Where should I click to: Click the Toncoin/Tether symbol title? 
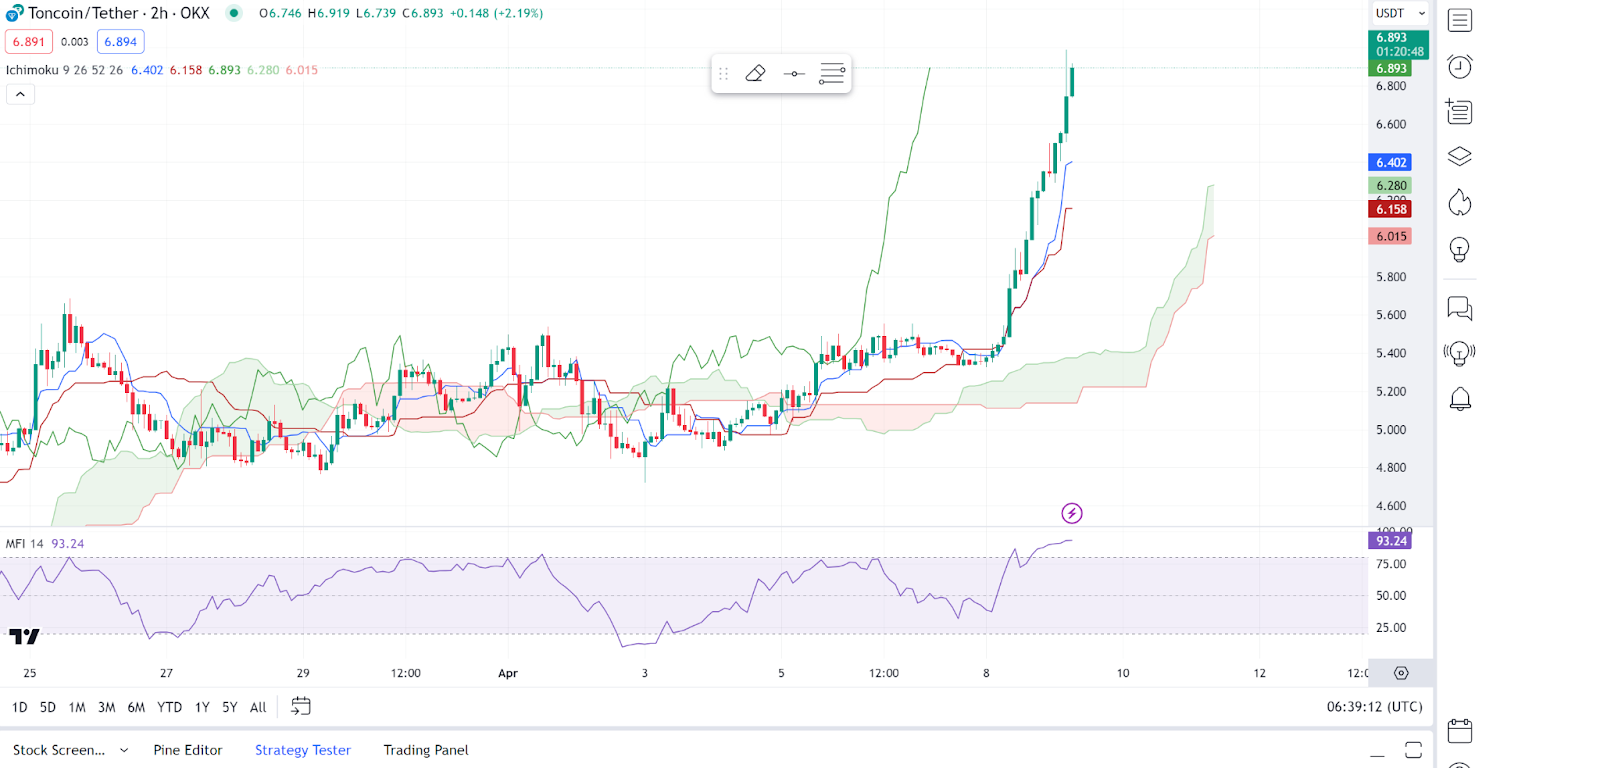pos(83,13)
